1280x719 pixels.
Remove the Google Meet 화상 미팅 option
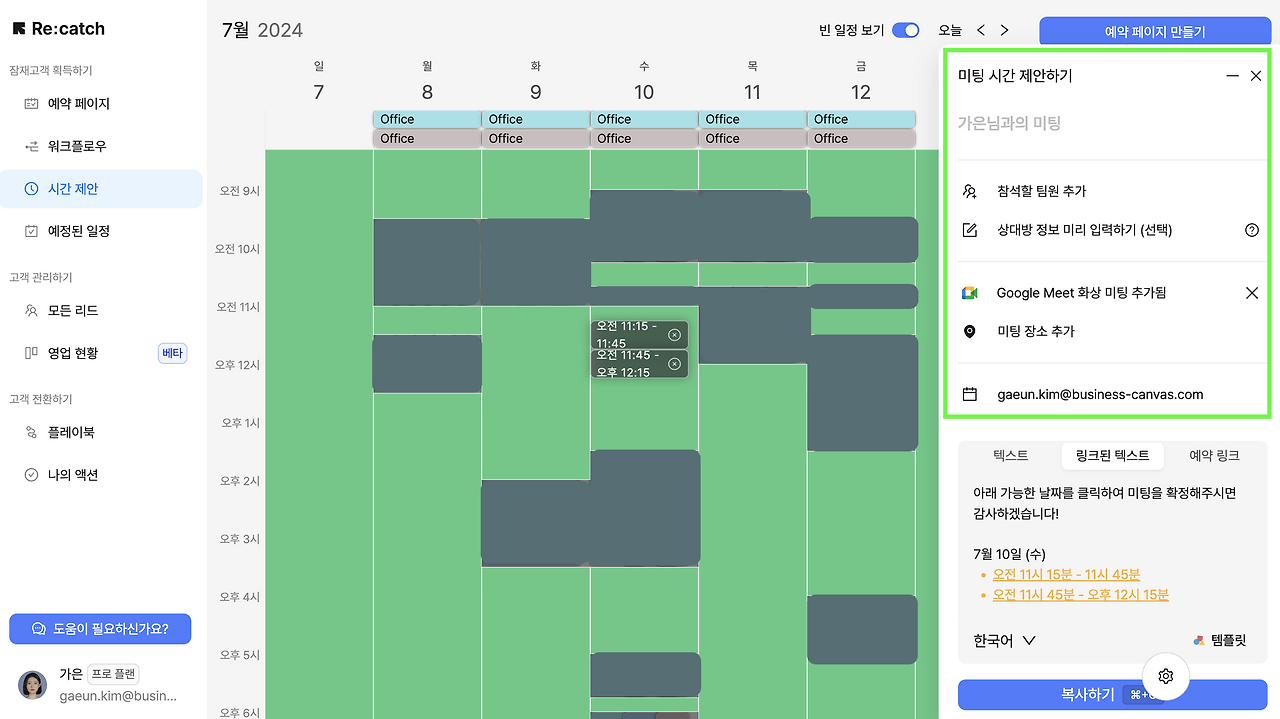1251,293
